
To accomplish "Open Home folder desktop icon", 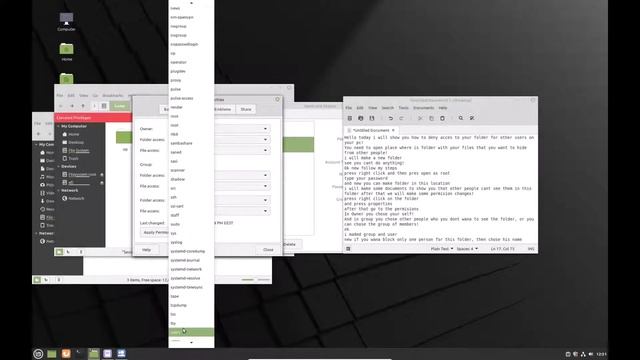I will [67, 51].
